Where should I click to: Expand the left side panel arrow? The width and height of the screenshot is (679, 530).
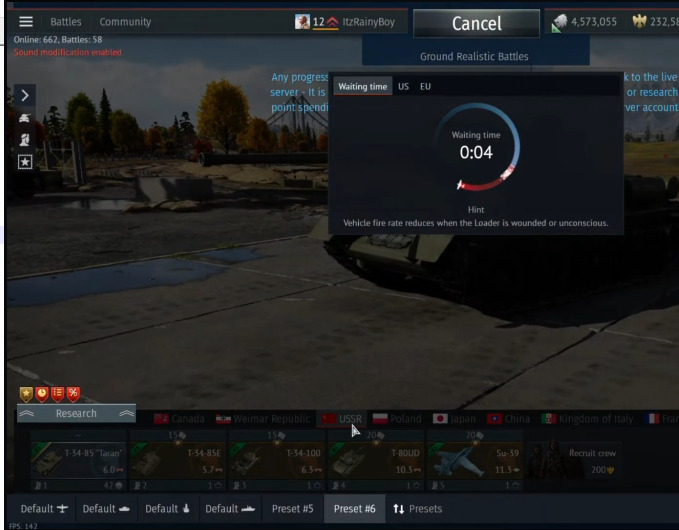coord(26,95)
